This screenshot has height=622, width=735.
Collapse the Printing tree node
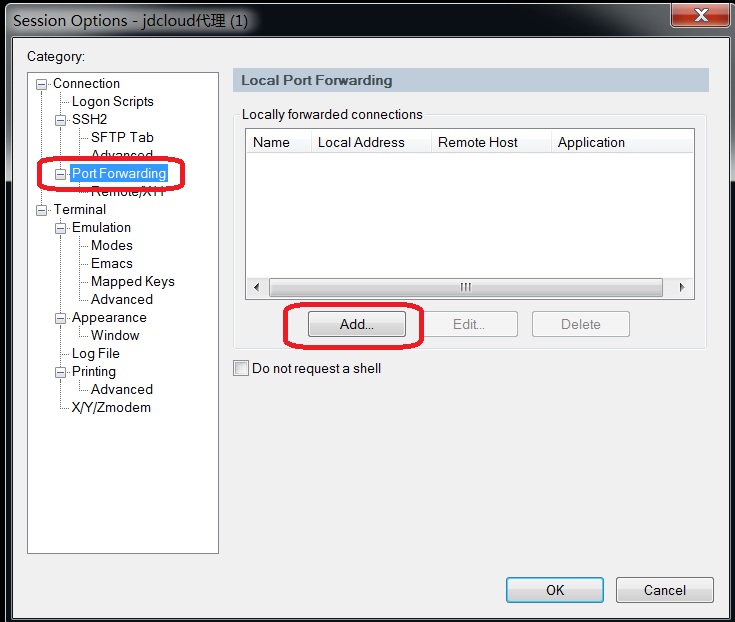(x=60, y=373)
